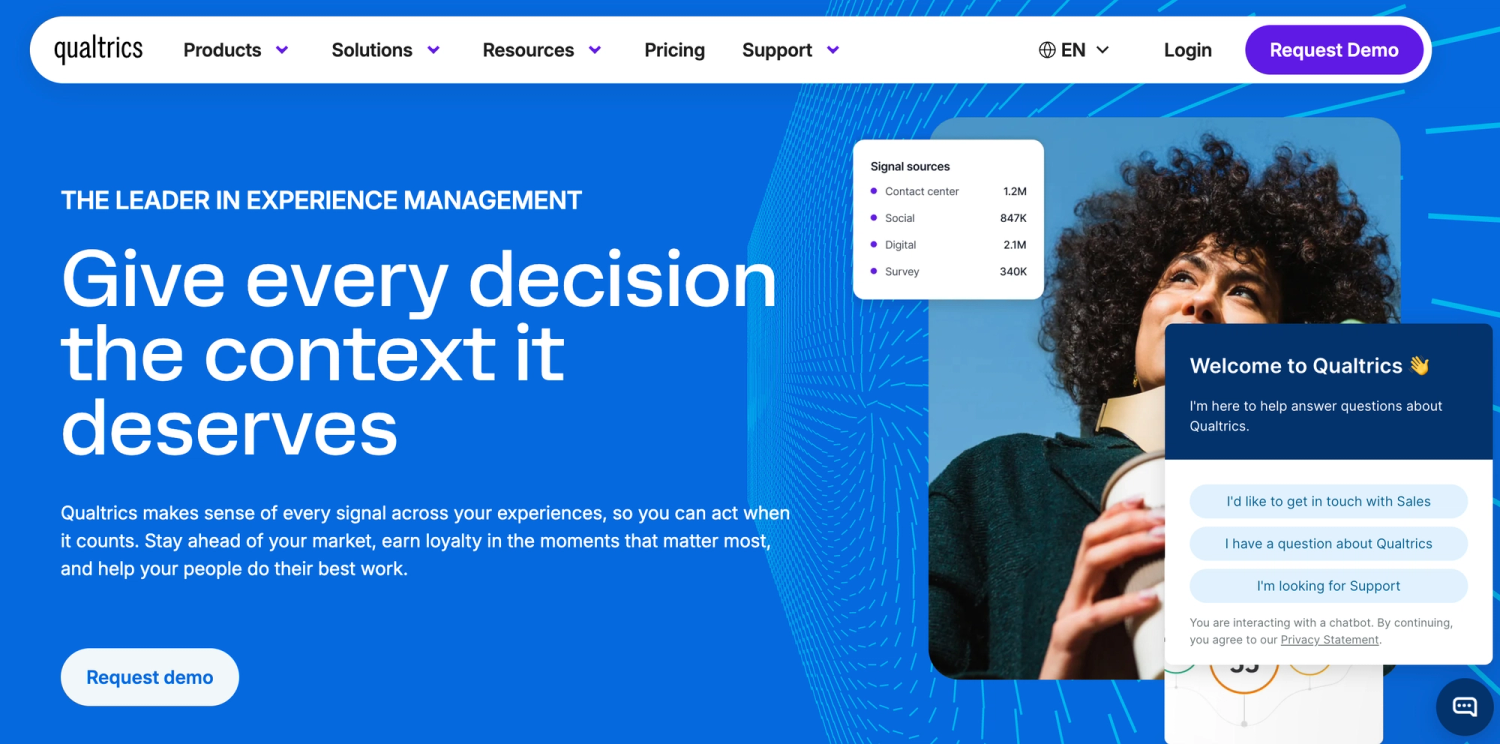Choose "I'd like to get in touch with Sales"
Viewport: 1500px width, 744px height.
1328,501
